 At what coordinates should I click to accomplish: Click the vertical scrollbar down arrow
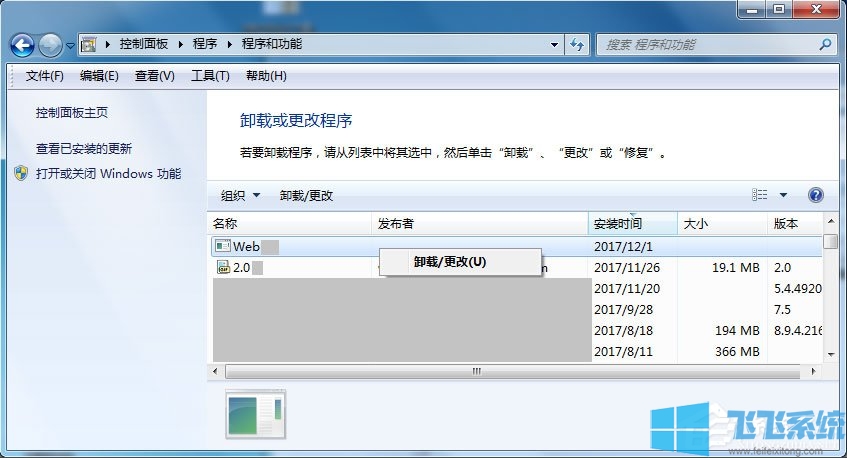[831, 354]
